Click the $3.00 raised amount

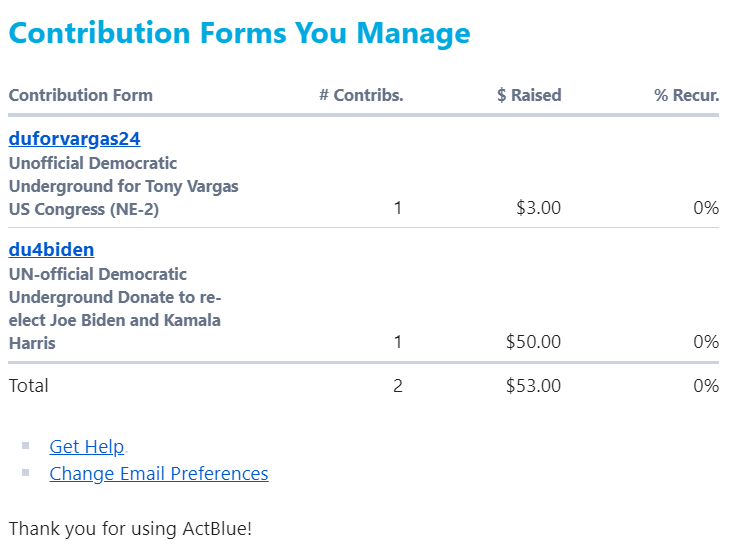(538, 208)
